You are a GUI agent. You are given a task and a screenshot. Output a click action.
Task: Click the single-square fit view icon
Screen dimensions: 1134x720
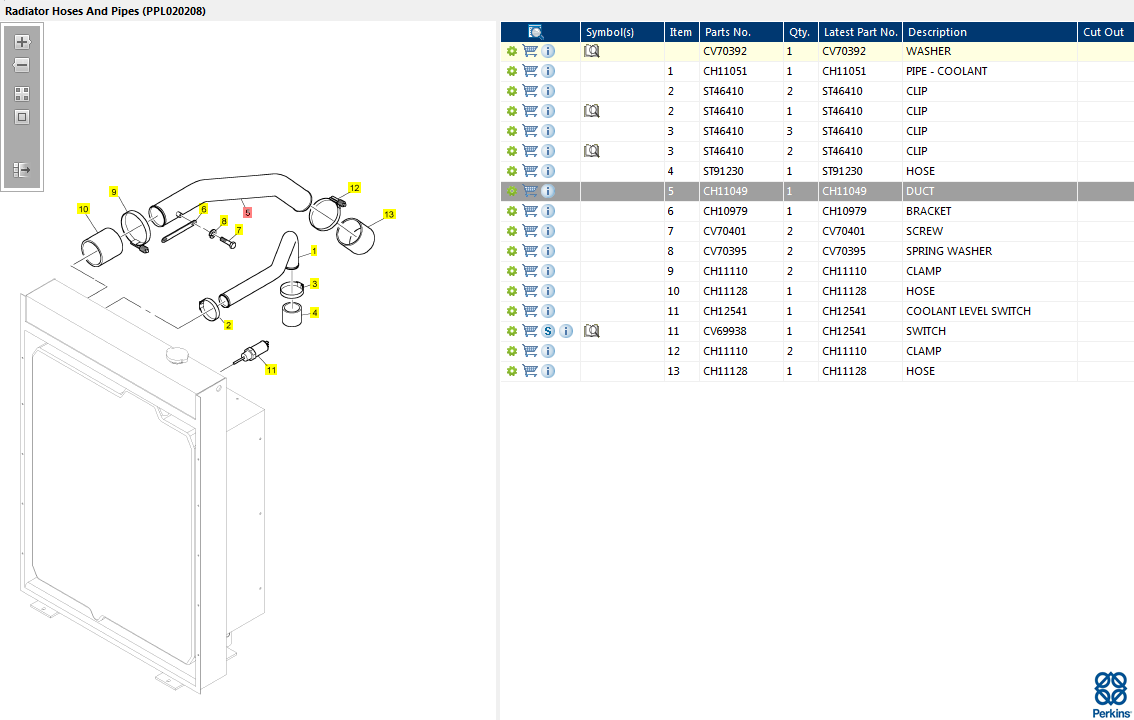[x=22, y=117]
